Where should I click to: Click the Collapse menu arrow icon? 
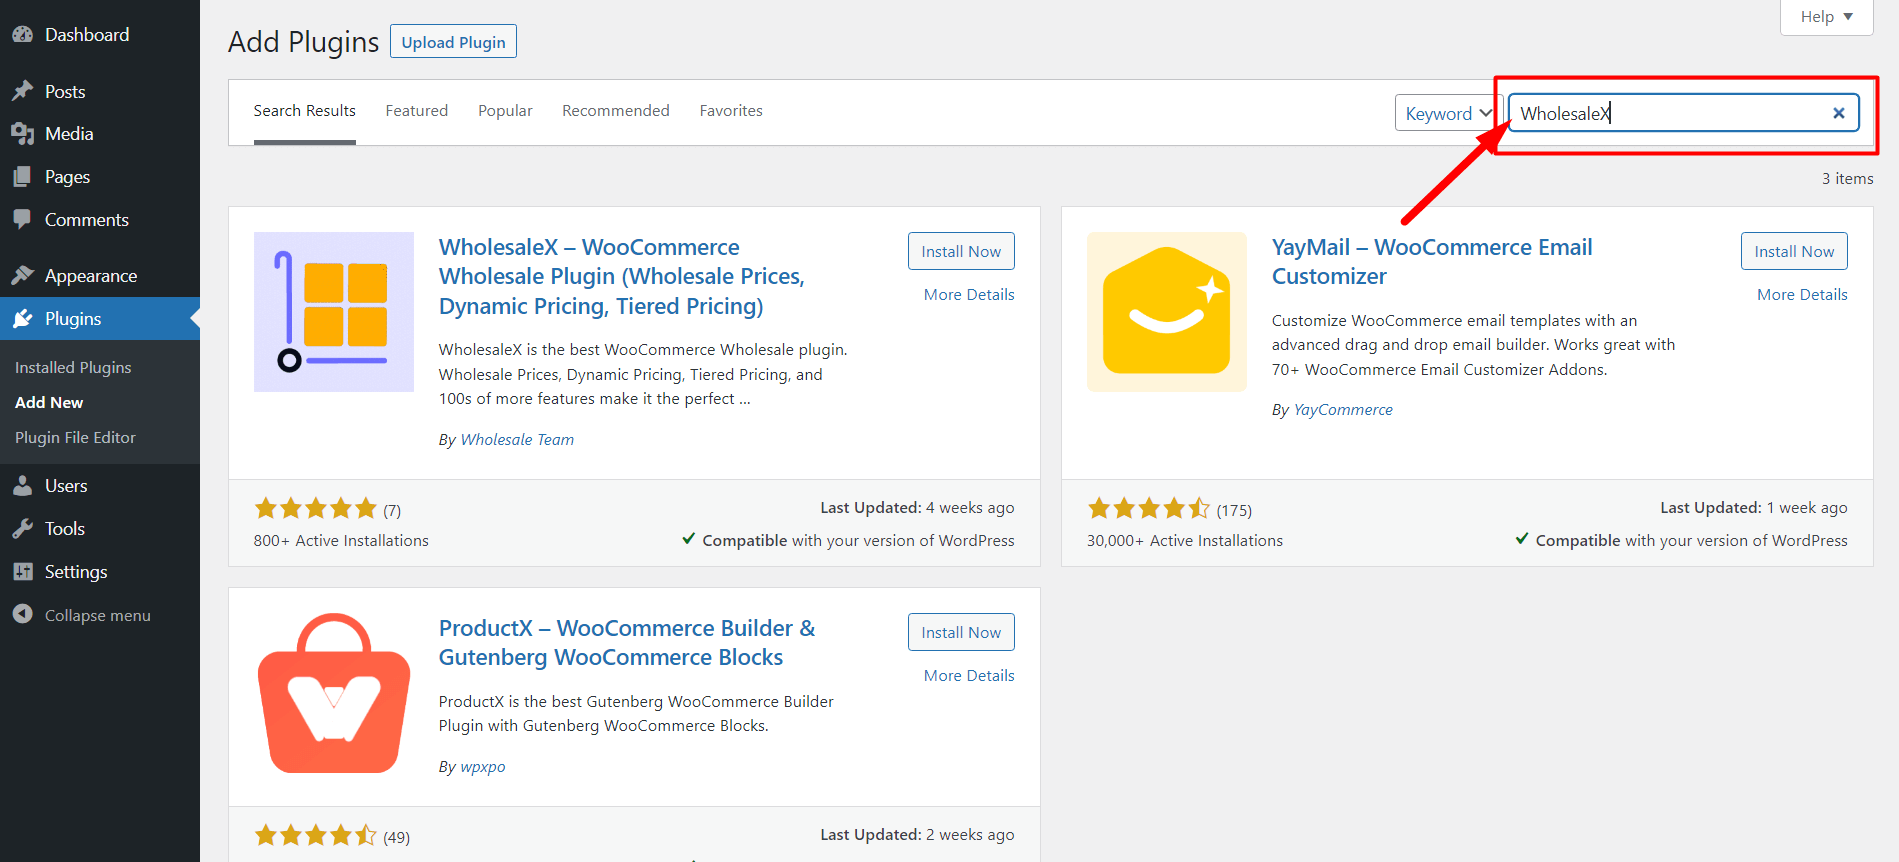pyautogui.click(x=23, y=614)
